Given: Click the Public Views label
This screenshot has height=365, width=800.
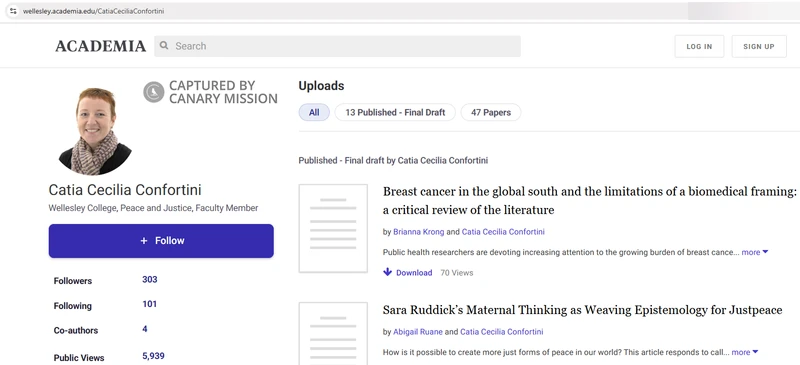Looking at the screenshot, I should (x=79, y=358).
